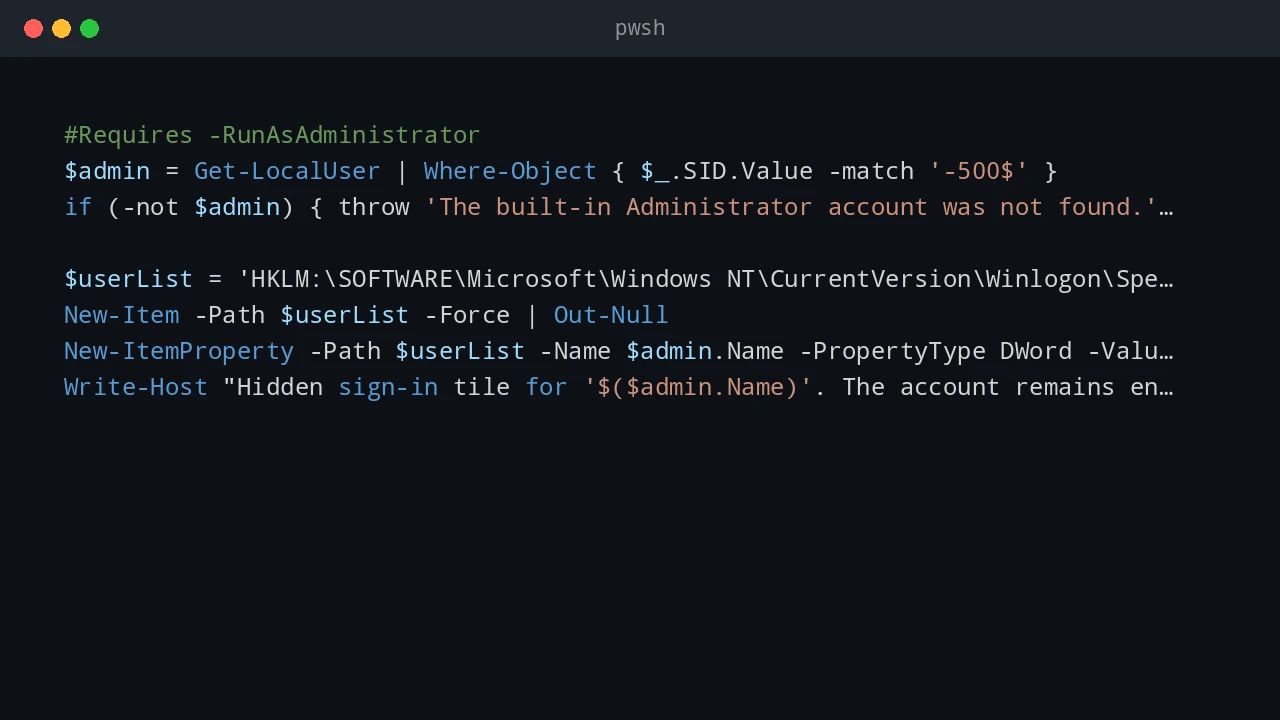The image size is (1280, 720).
Task: Click the New-Item cmdlet
Action: 122,315
